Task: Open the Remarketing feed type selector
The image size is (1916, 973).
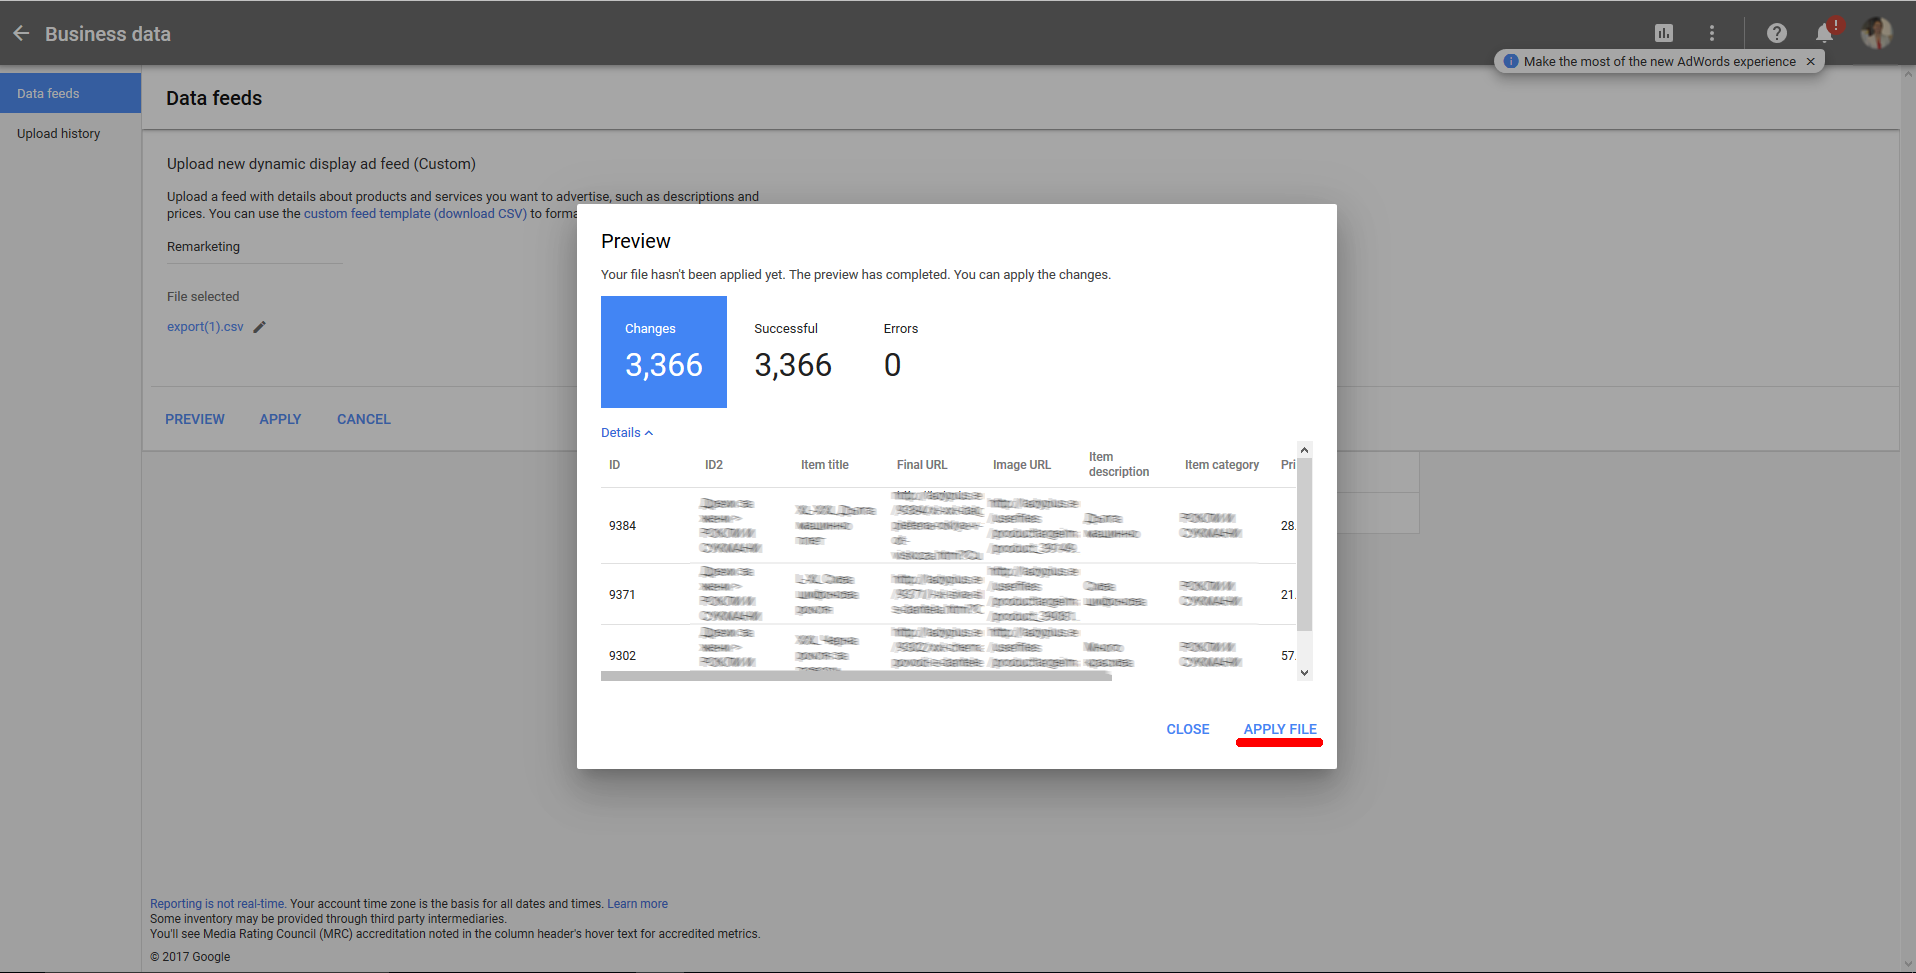Action: (254, 247)
